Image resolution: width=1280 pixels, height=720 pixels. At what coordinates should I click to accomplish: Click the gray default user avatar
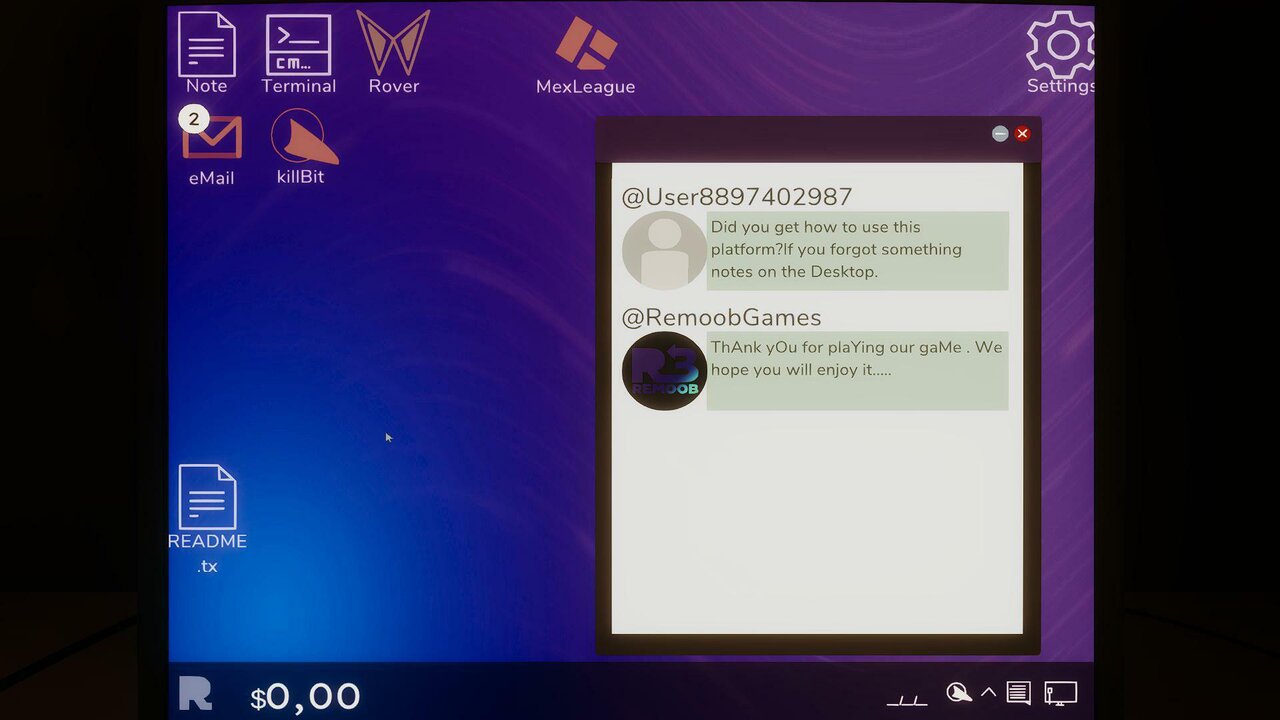[x=664, y=251]
